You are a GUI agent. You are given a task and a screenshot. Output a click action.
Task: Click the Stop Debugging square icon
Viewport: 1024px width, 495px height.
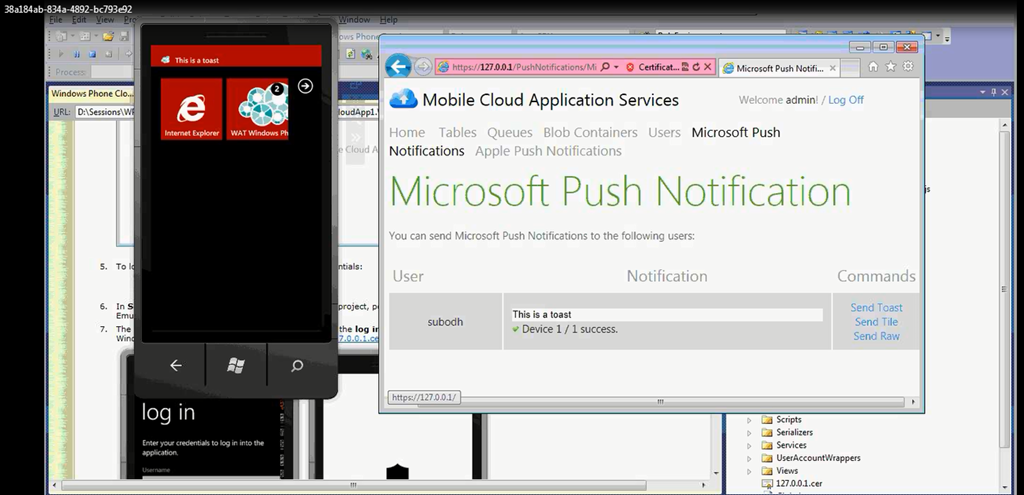(92, 54)
